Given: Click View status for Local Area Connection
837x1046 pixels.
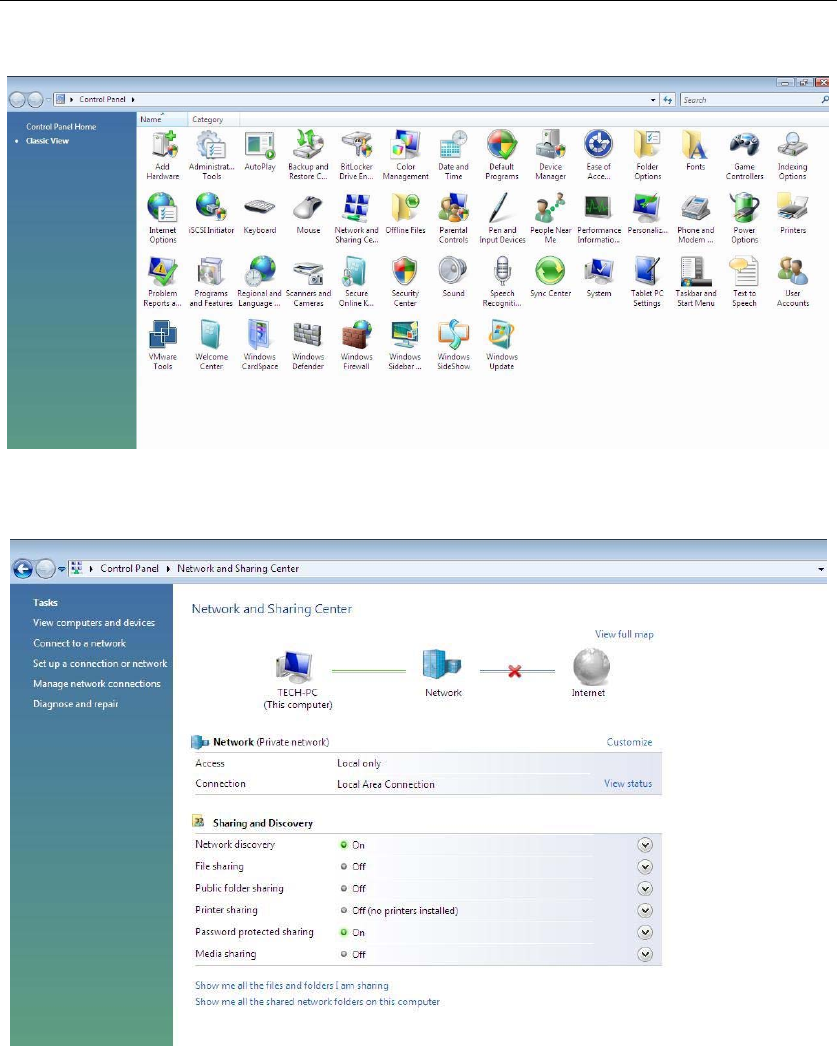Looking at the screenshot, I should point(628,784).
